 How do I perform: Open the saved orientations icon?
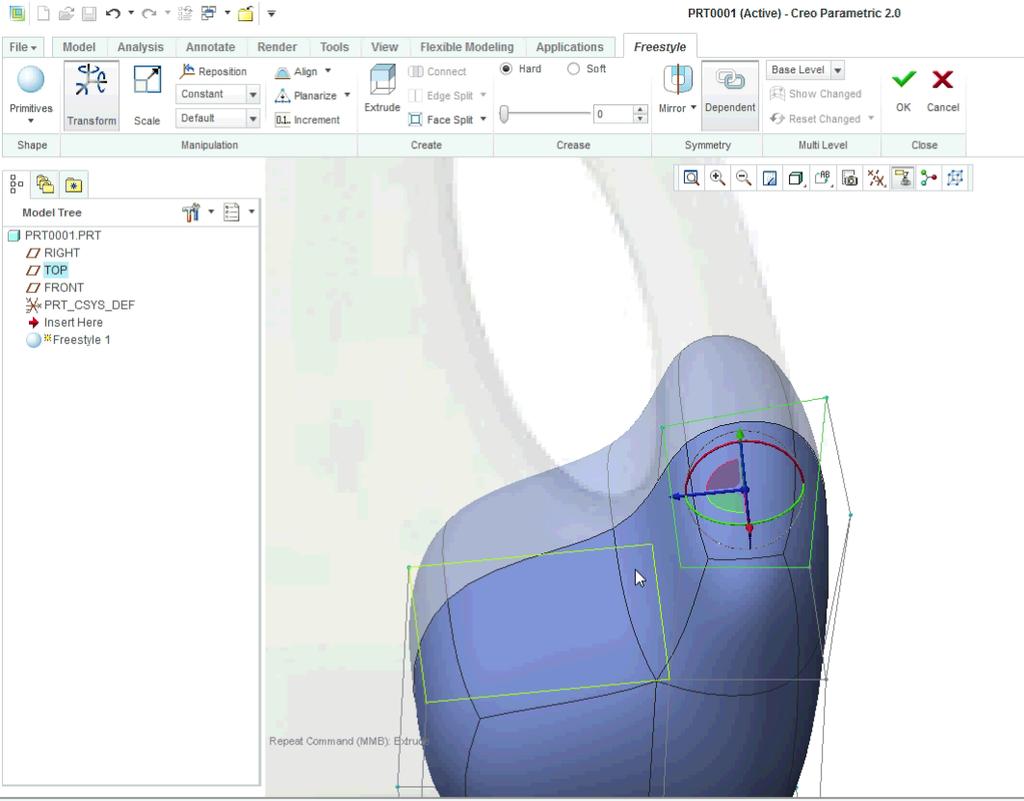pyautogui.click(x=823, y=178)
